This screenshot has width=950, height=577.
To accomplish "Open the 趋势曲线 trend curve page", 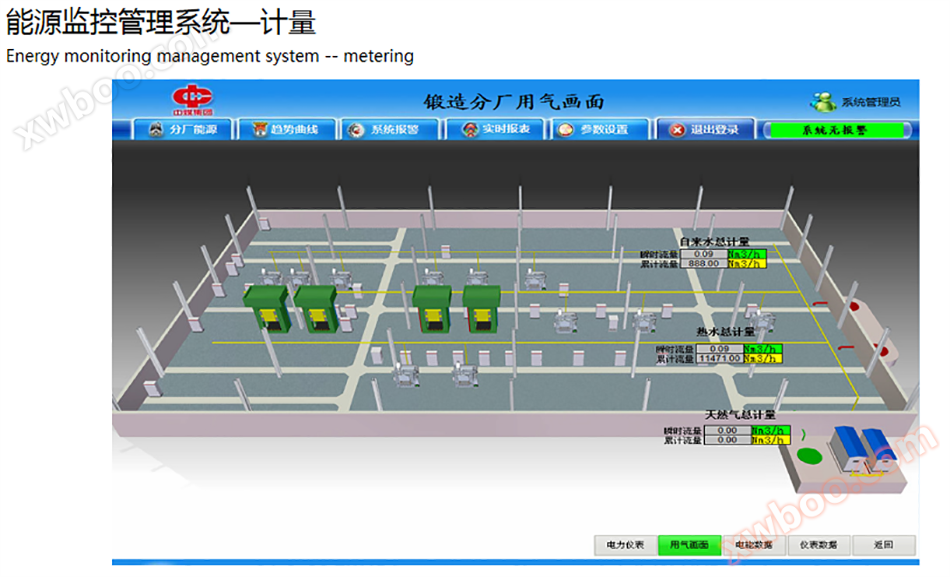I will point(286,130).
